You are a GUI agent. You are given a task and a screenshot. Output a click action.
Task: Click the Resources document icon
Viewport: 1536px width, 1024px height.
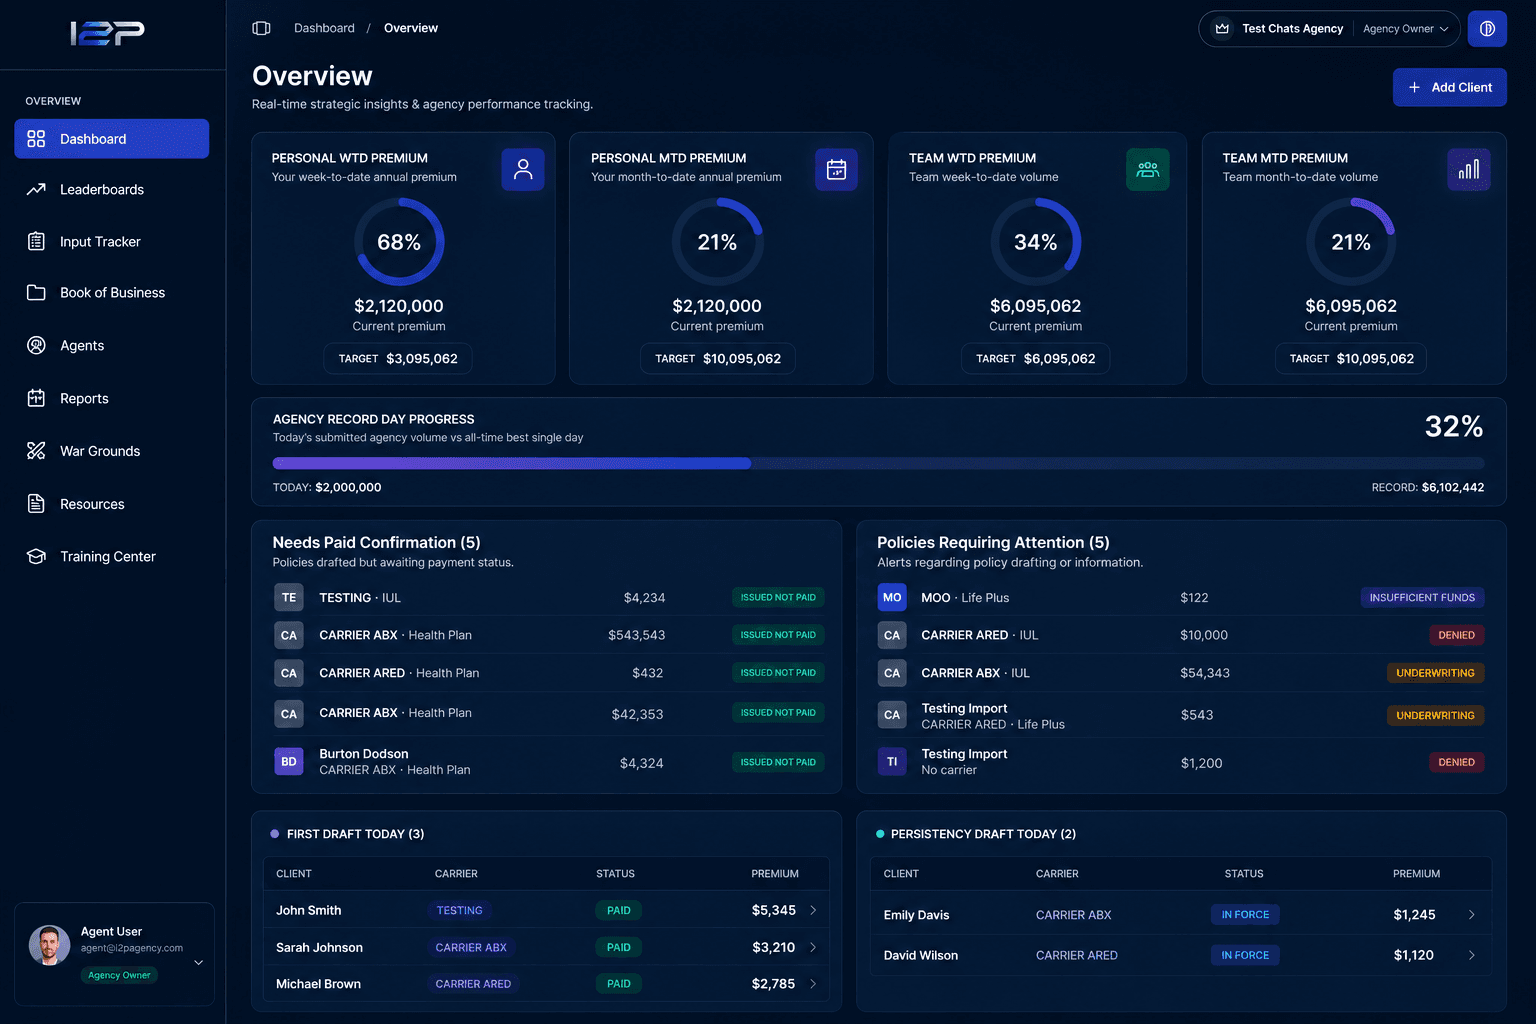(36, 504)
